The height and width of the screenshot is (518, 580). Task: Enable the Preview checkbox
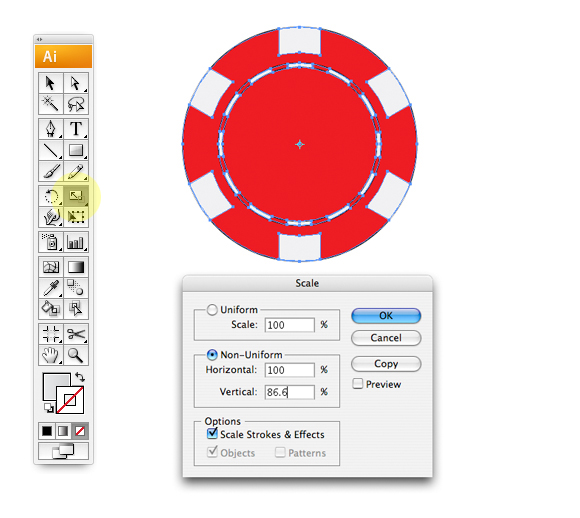click(358, 384)
